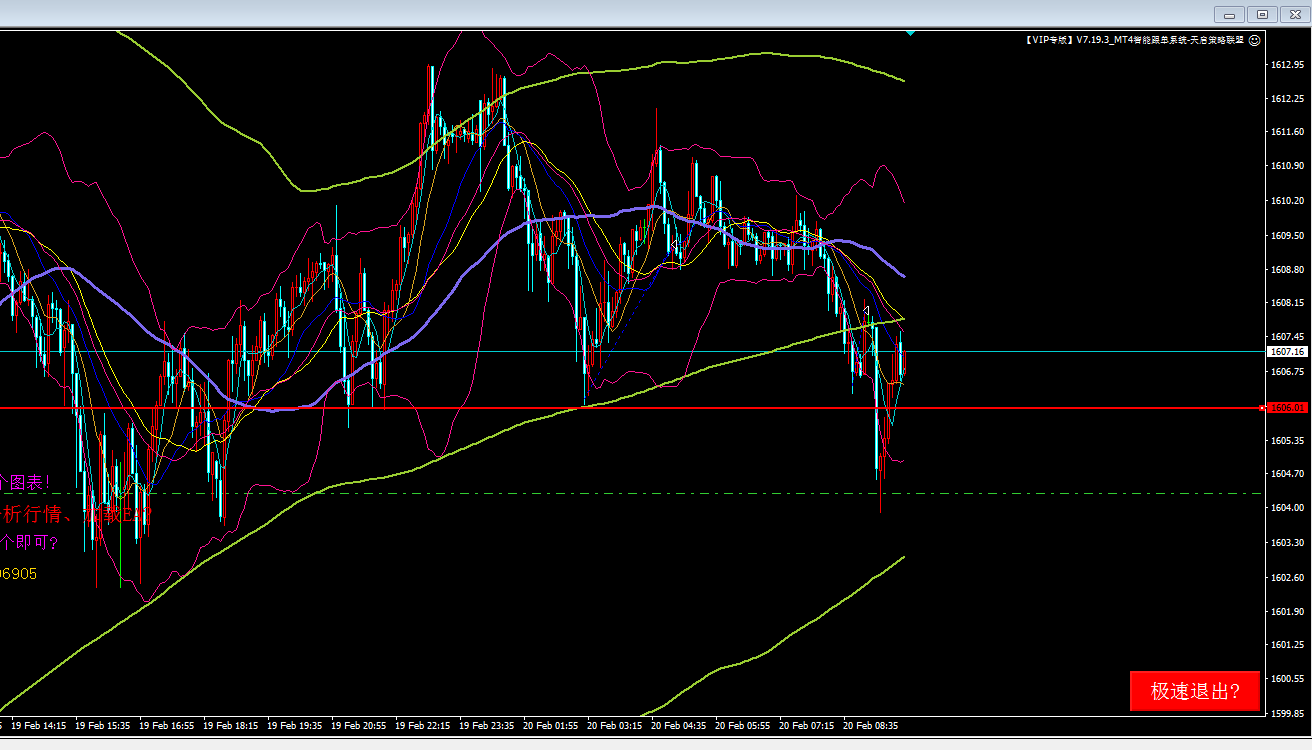Click the 1610.90 price axis label
The height and width of the screenshot is (750, 1312).
[x=1286, y=166]
